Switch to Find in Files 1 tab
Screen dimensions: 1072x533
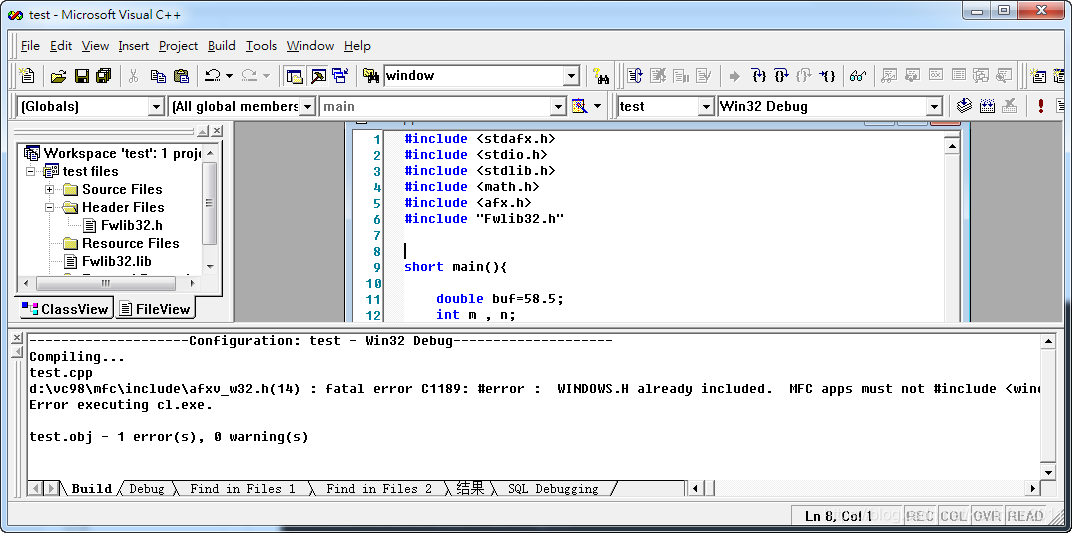coord(243,489)
